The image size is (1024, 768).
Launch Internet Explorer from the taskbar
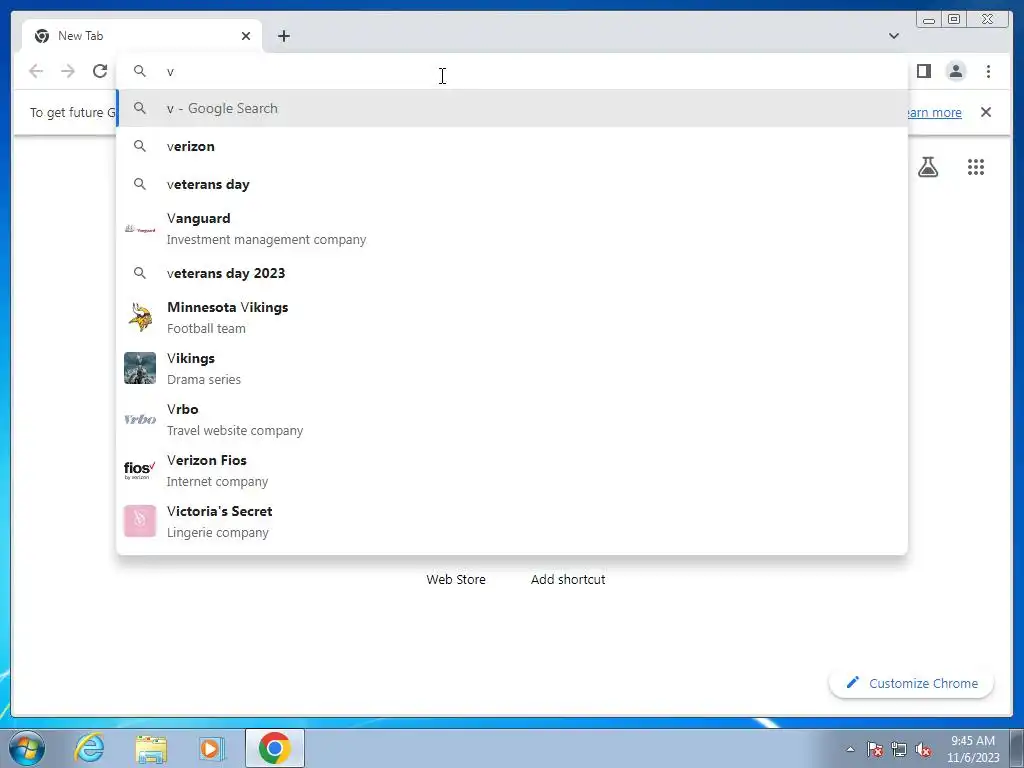point(89,748)
